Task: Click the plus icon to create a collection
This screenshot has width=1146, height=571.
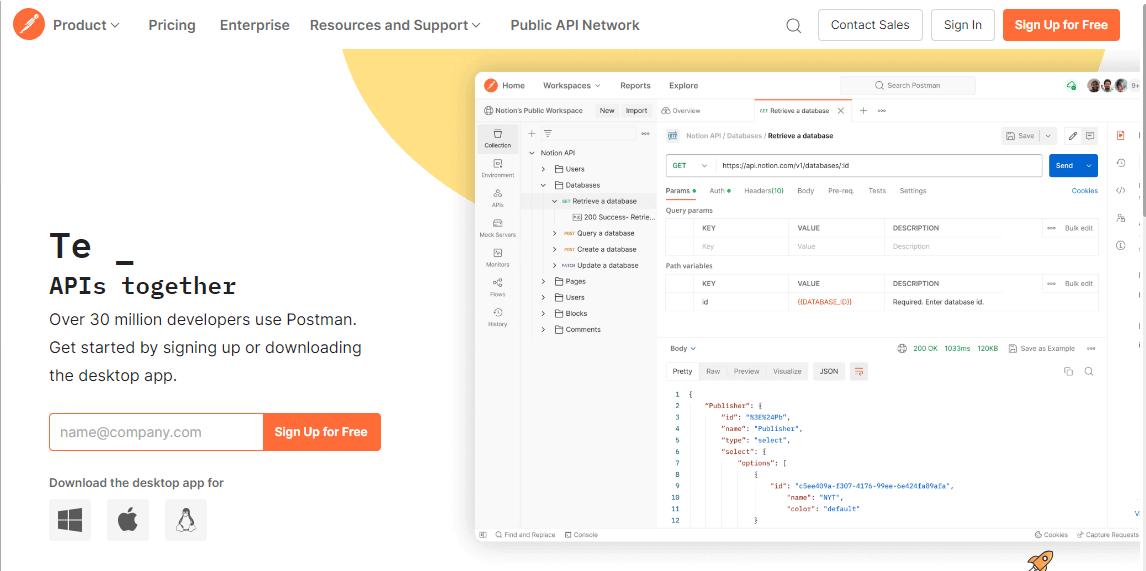Action: [531, 134]
